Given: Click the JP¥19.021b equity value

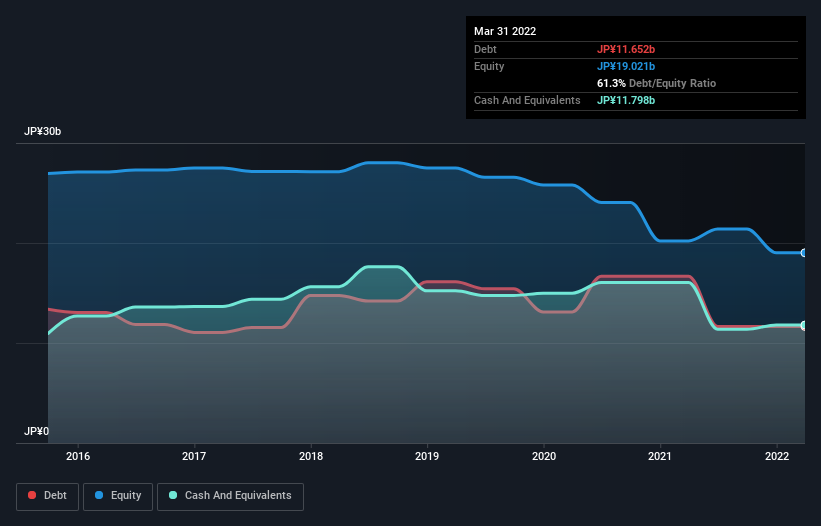Looking at the screenshot, I should [626, 66].
